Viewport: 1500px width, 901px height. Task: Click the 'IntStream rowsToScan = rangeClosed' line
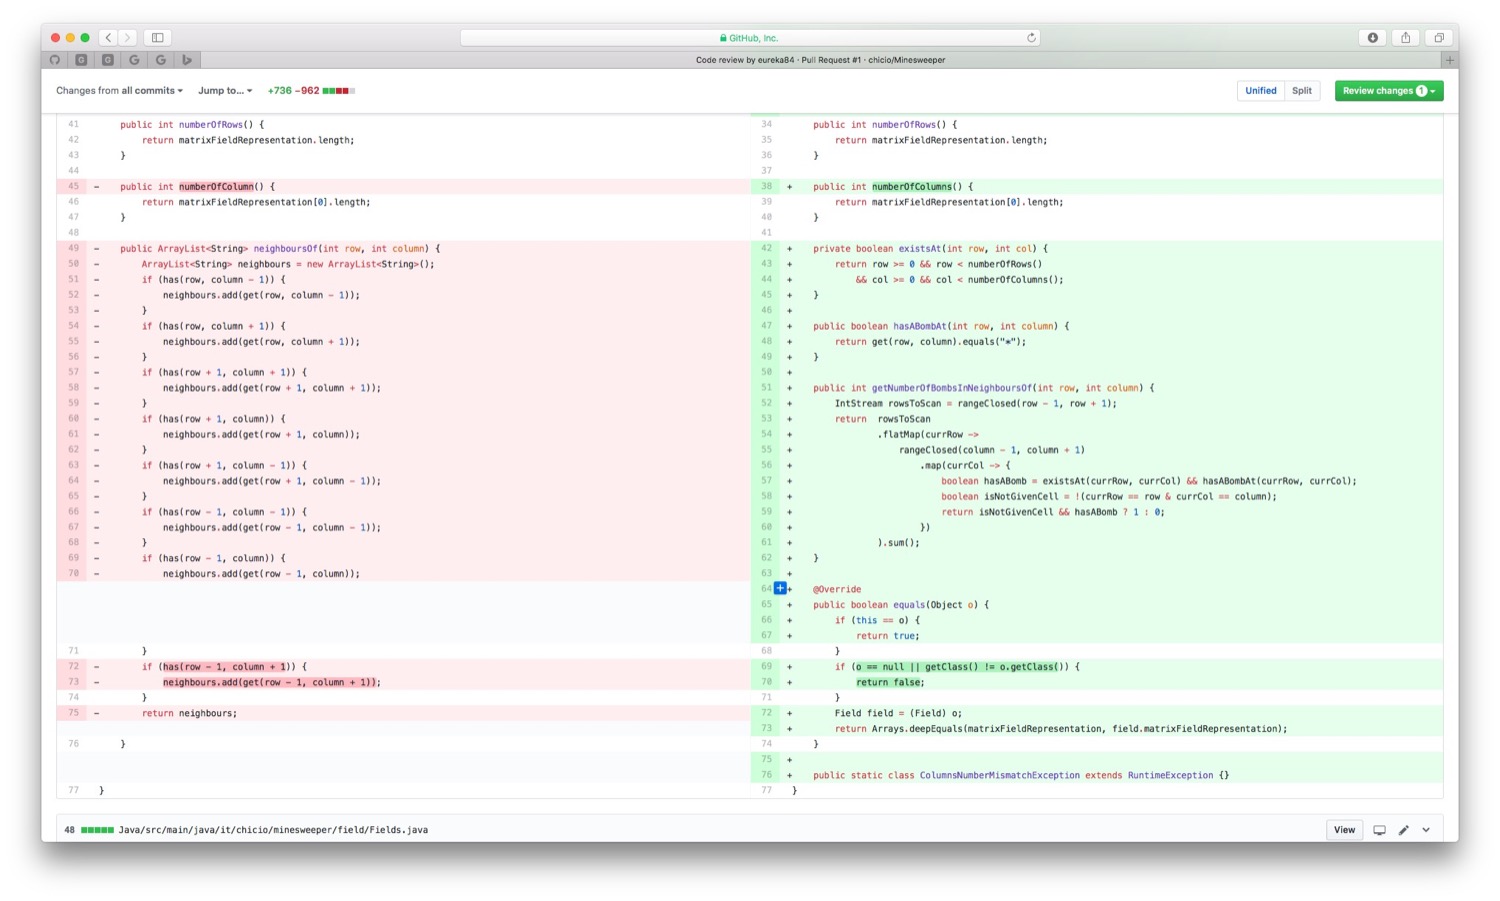[x=1112, y=404]
